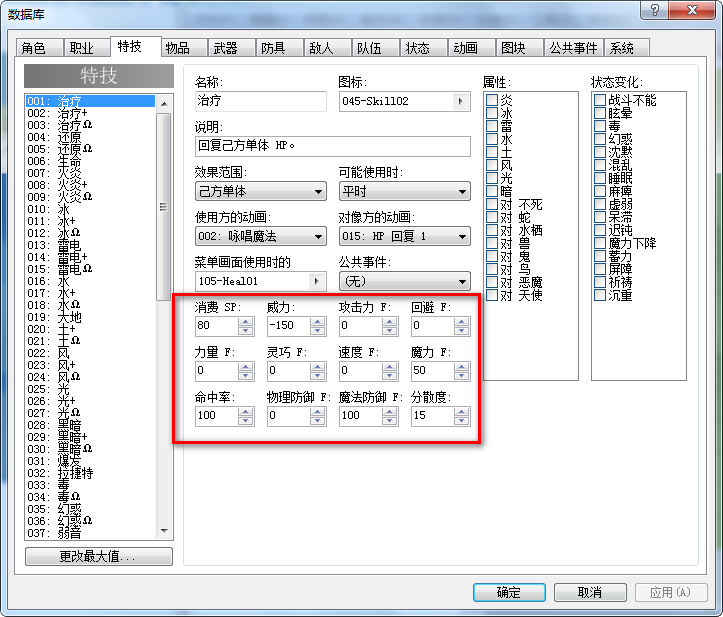Screen dimensions: 723x617
Task: Select skill 007: 火炎
Action: click(90, 173)
